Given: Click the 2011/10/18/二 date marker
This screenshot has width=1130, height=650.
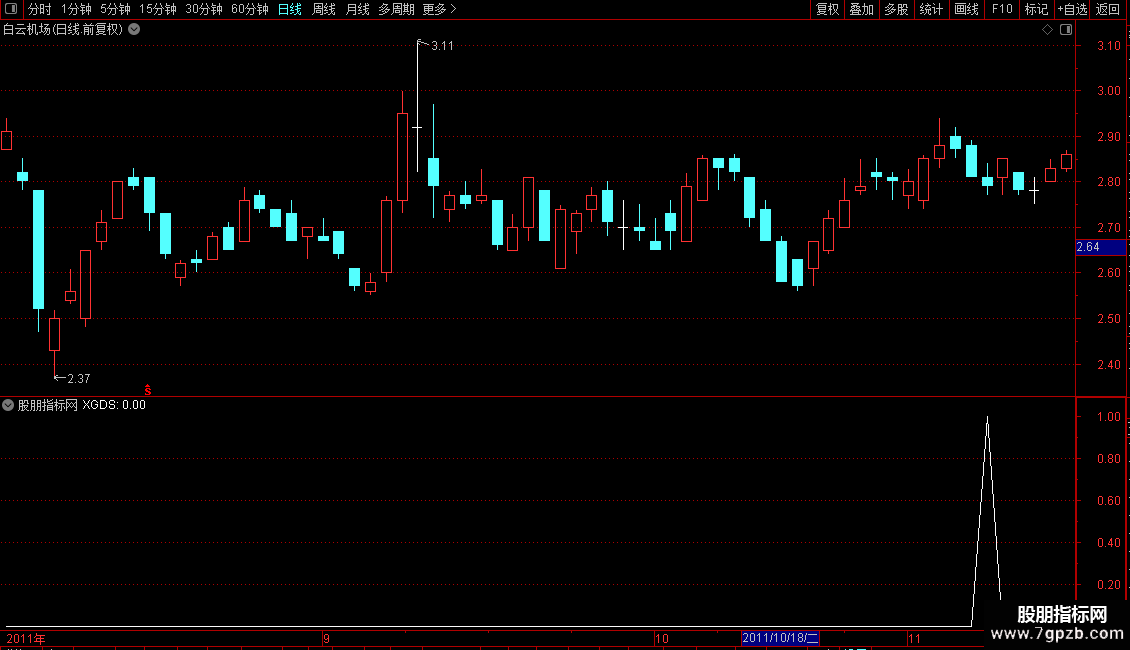Looking at the screenshot, I should coord(780,638).
